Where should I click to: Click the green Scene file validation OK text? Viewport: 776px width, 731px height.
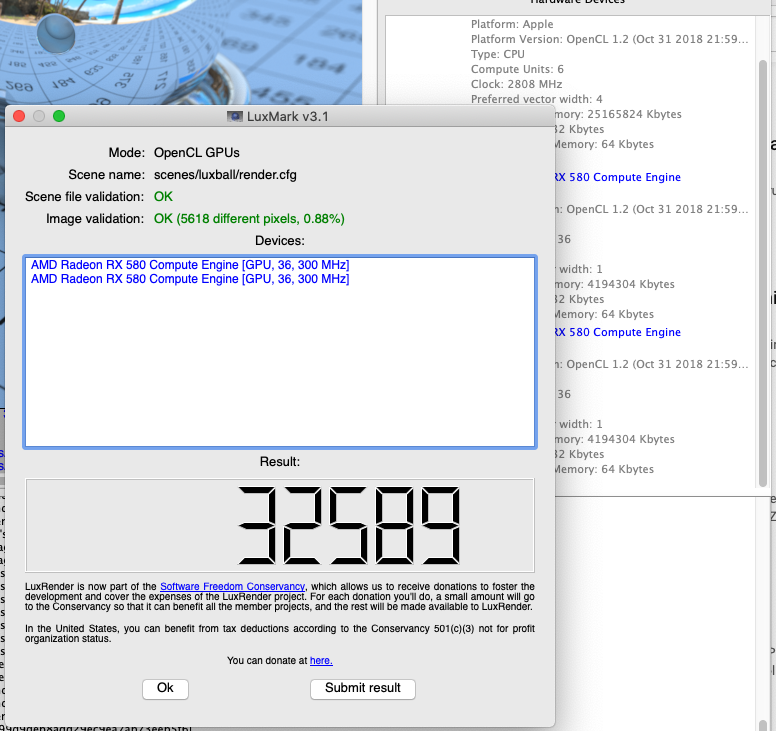(163, 197)
